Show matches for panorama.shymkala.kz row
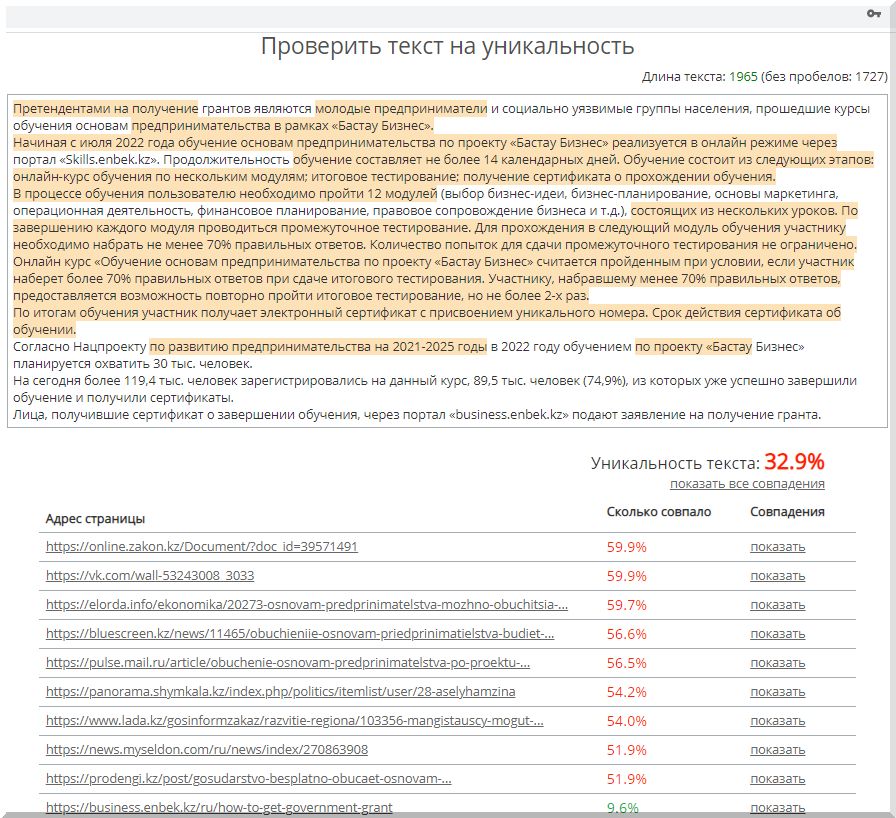896x818 pixels. coord(778,693)
